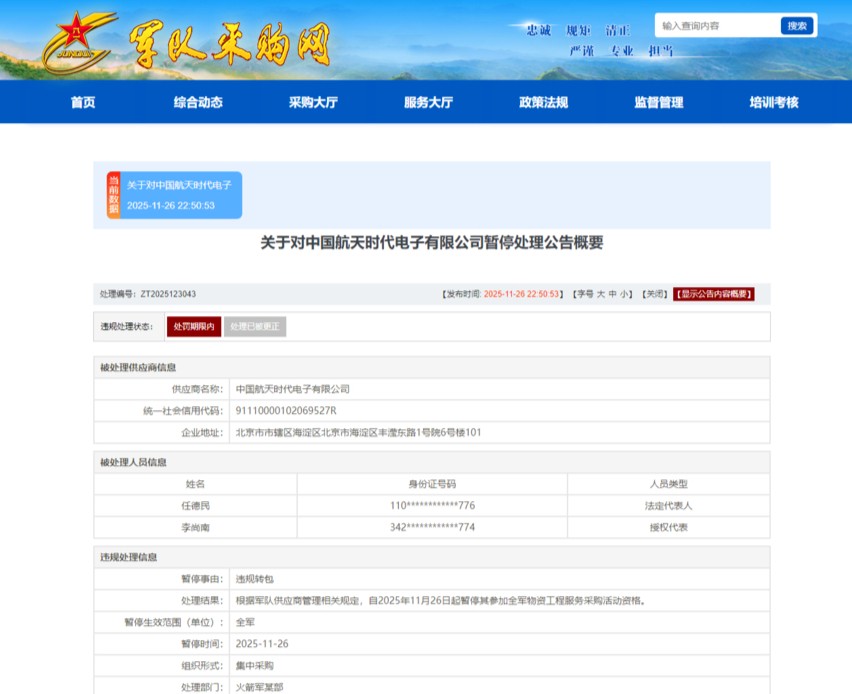Open the 采购大厅 navigation item

(x=313, y=102)
